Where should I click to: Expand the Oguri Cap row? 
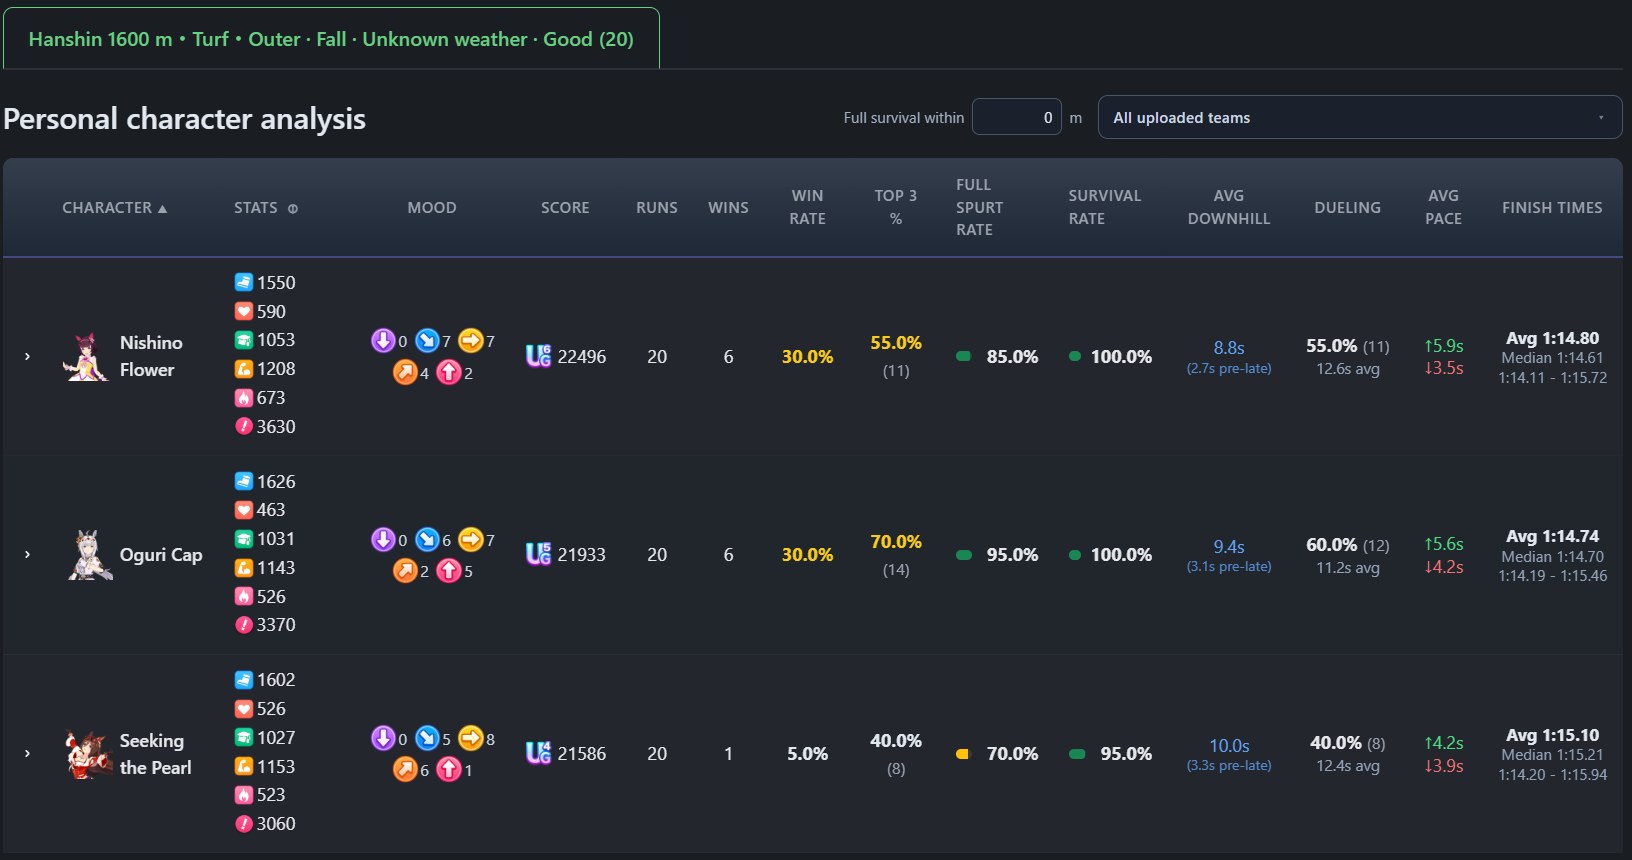click(x=27, y=554)
